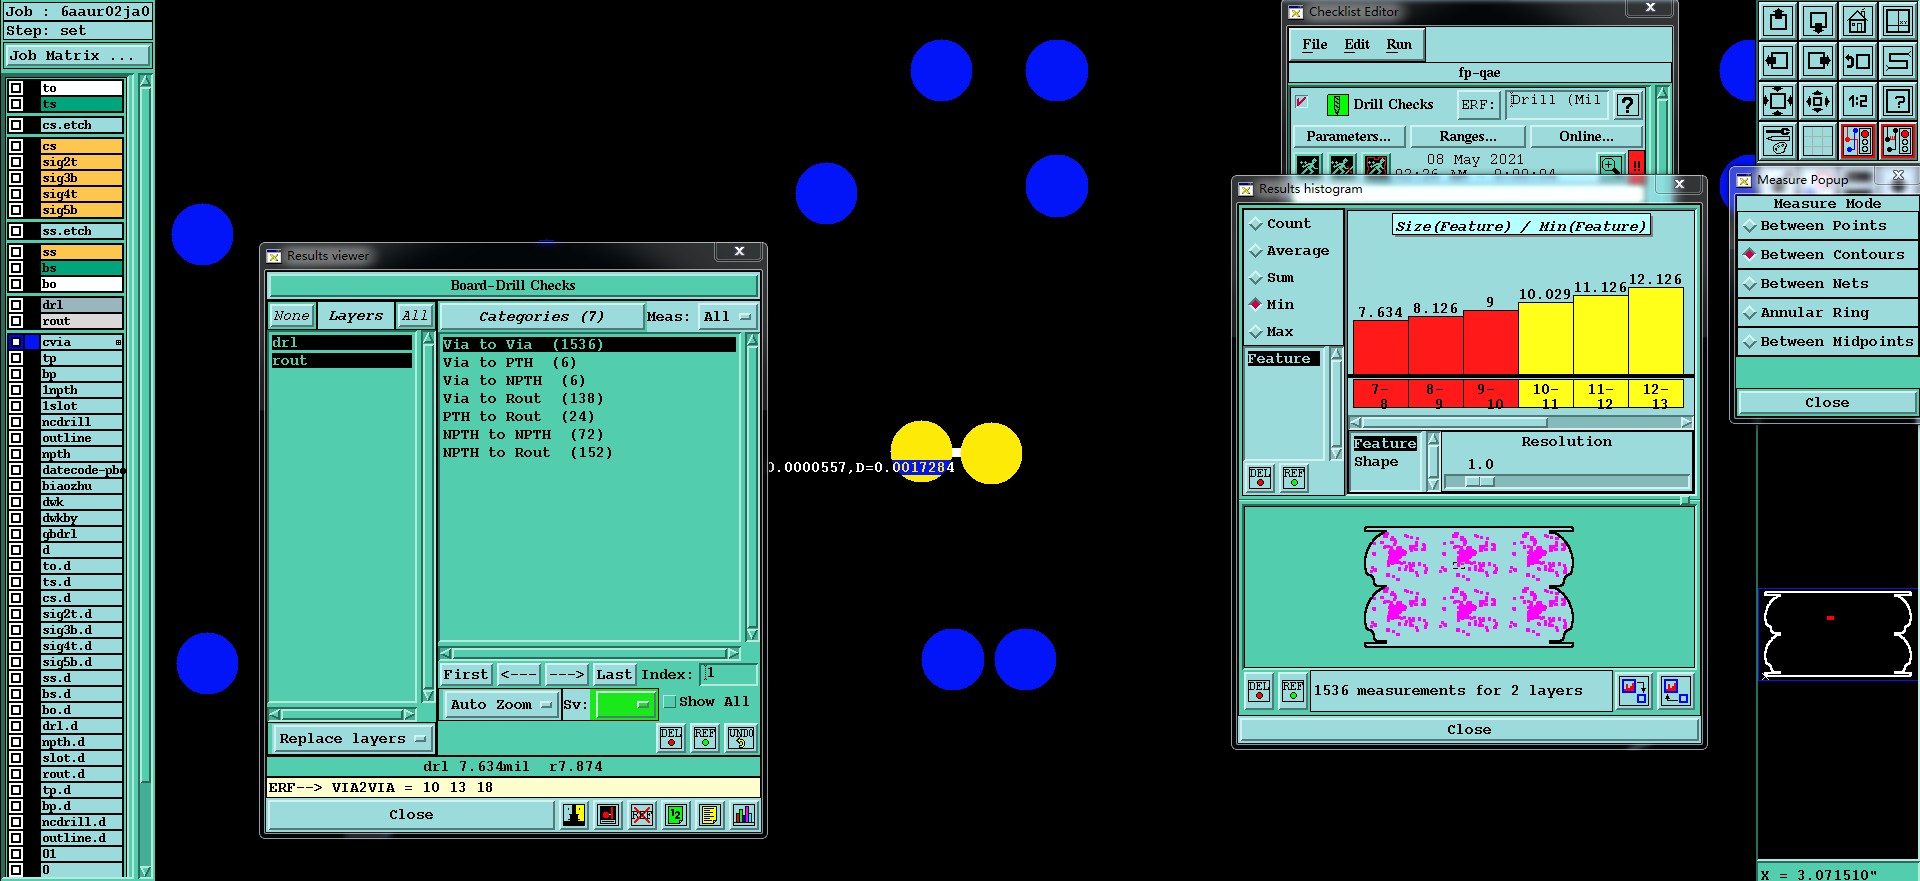Select the NPTH to Rout (152) category

tap(528, 453)
